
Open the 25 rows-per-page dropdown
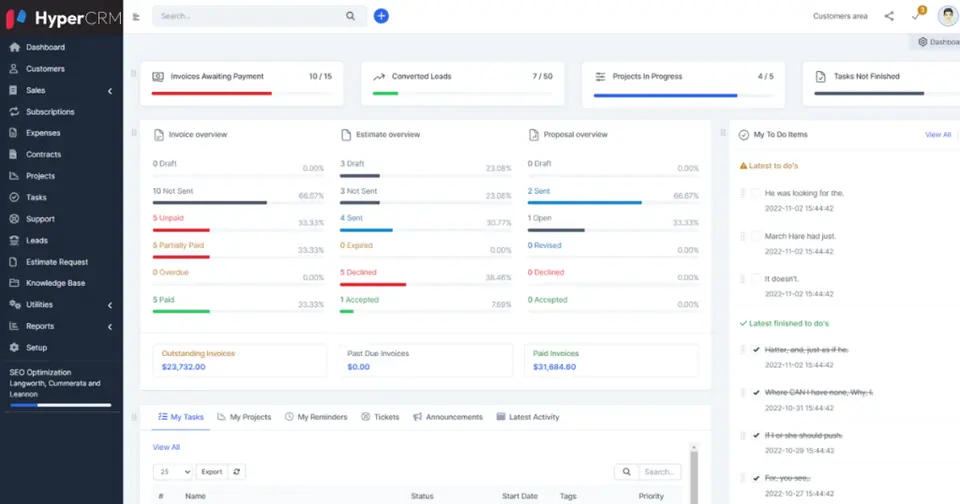pos(173,472)
